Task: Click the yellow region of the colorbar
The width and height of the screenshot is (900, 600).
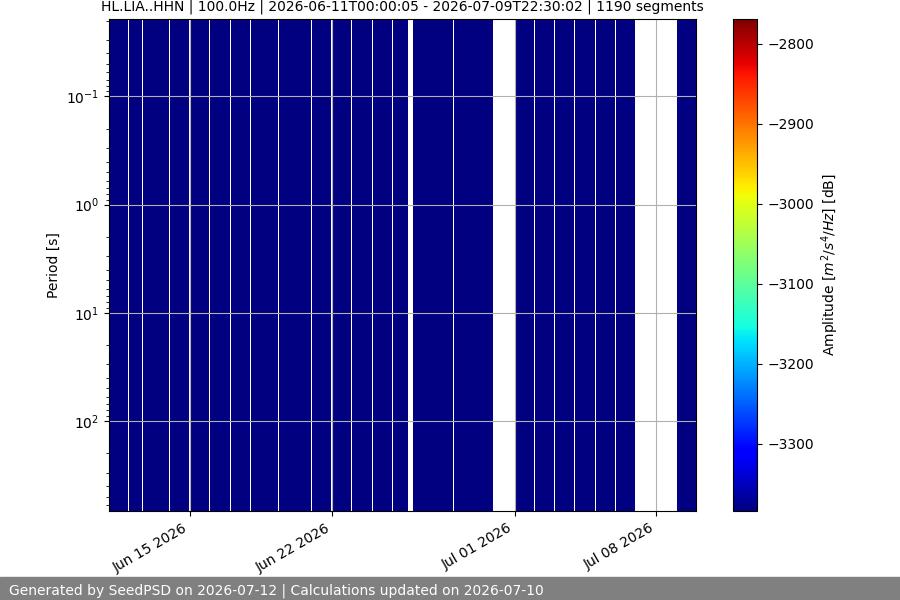Action: coord(745,189)
